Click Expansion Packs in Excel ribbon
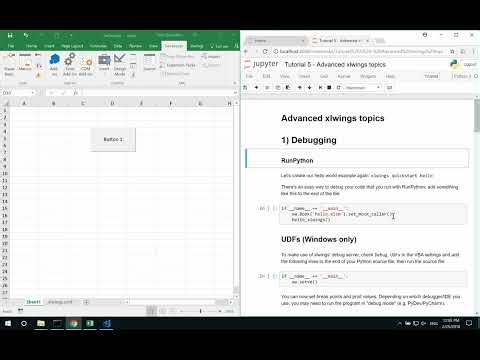Screen dimensions: 480x360 [178, 65]
